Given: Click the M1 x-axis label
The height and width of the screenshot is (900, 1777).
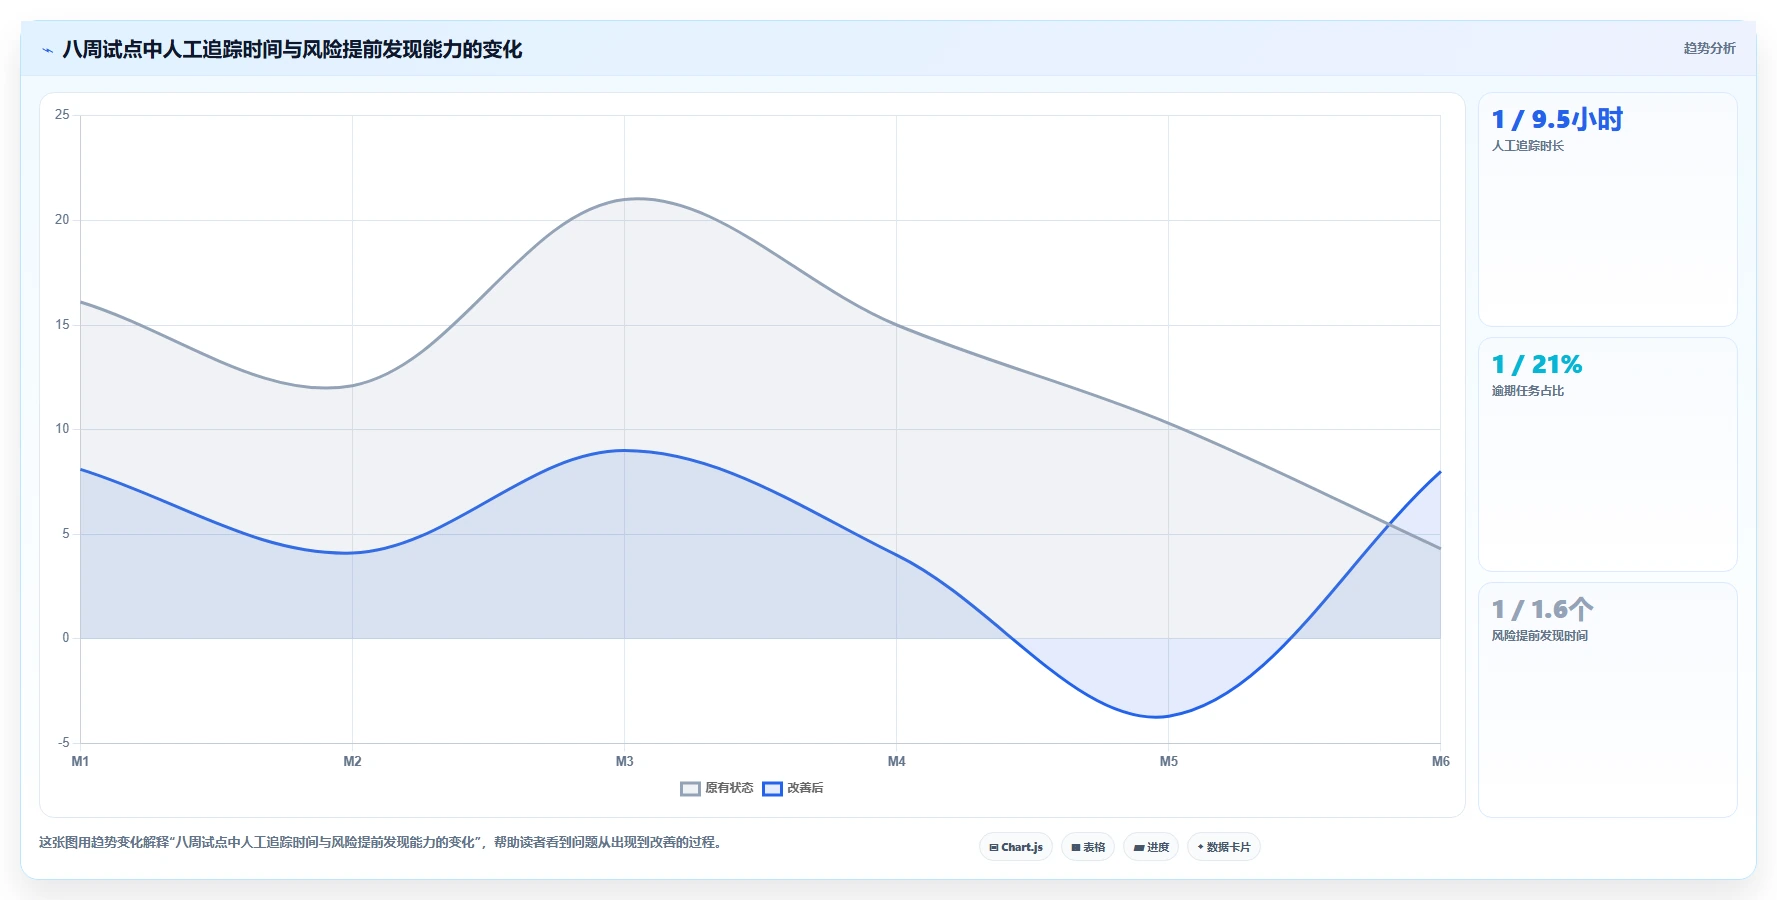Looking at the screenshot, I should point(80,761).
